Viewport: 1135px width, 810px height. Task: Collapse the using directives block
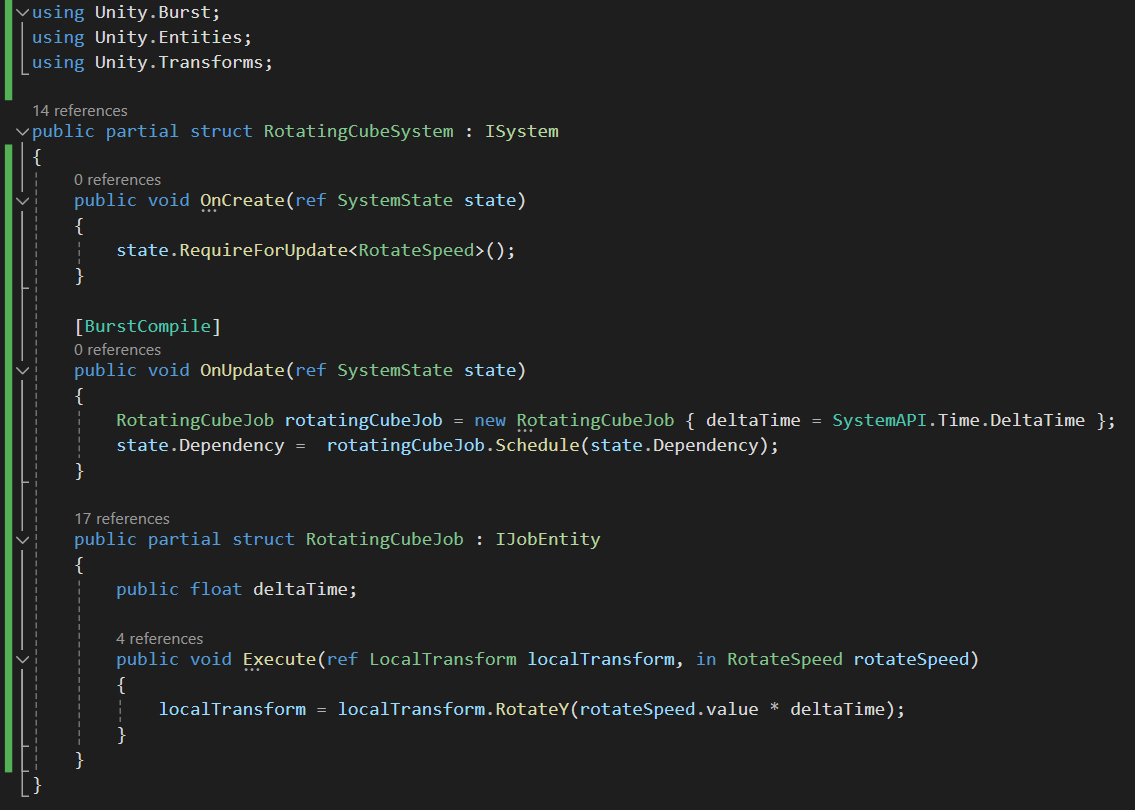pyautogui.click(x=22, y=12)
